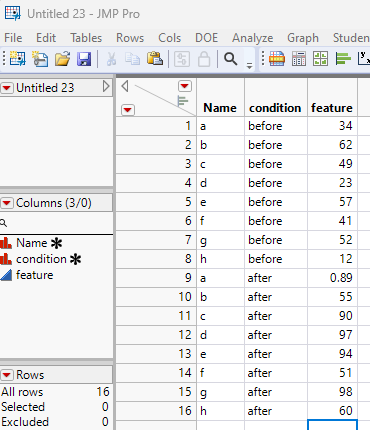This screenshot has width=370, height=430.
Task: Click the padlock toolbar icon
Action: [204, 59]
